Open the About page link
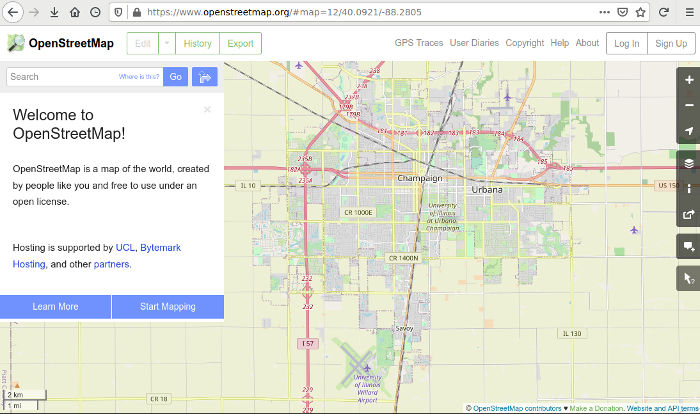This screenshot has width=700, height=414. coord(587,43)
